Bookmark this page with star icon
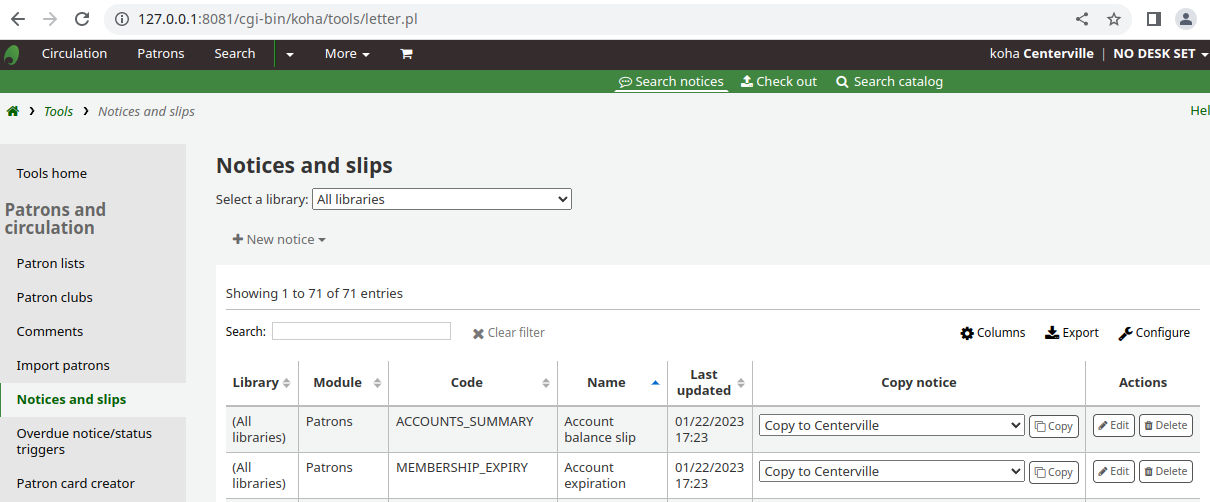 pos(1114,19)
